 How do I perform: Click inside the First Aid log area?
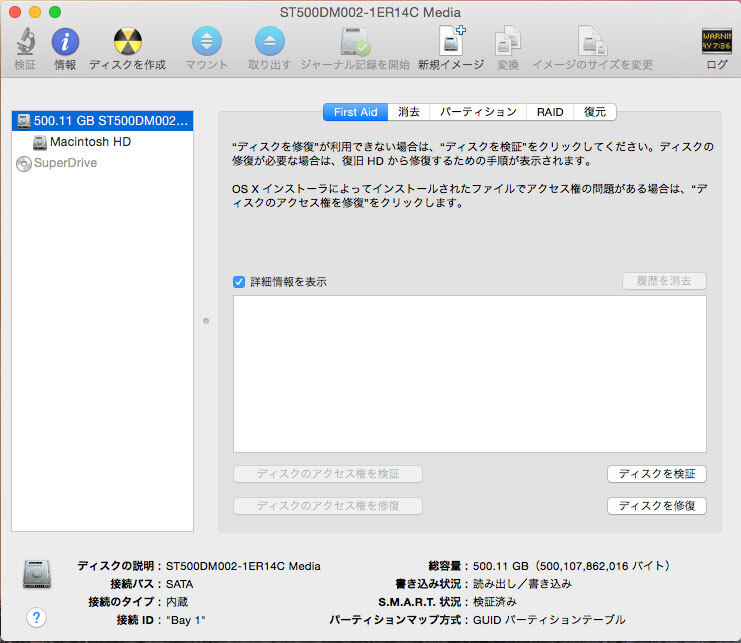[x=470, y=374]
